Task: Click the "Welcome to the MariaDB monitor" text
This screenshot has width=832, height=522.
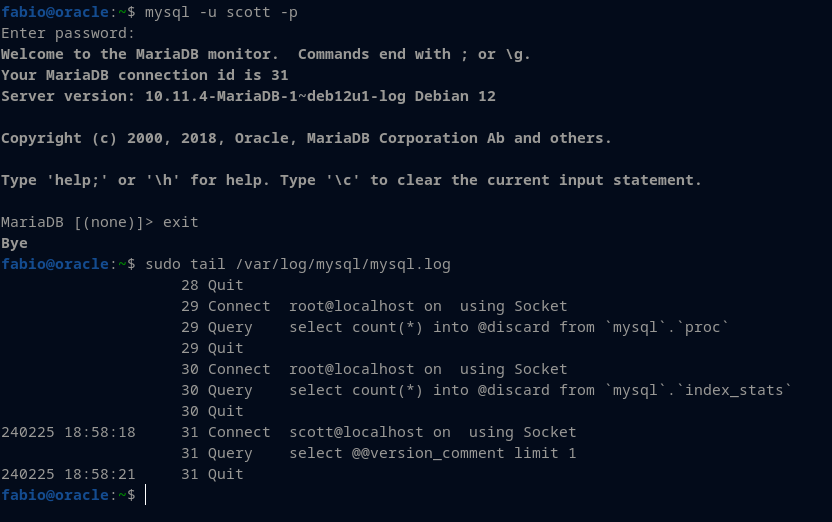Action: (140, 54)
